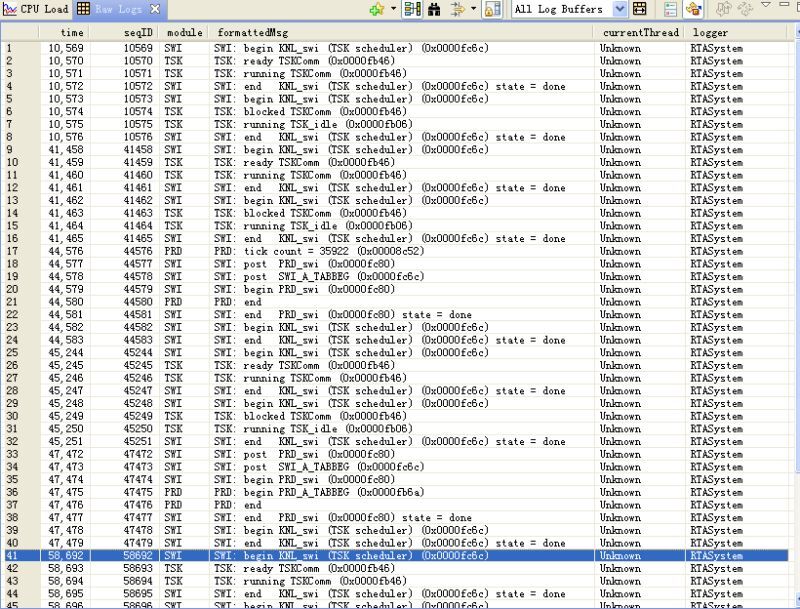Select 'TSK: ready TSKComm' message in row 2
Image resolution: width=800 pixels, height=609 pixels.
pyautogui.click(x=304, y=61)
